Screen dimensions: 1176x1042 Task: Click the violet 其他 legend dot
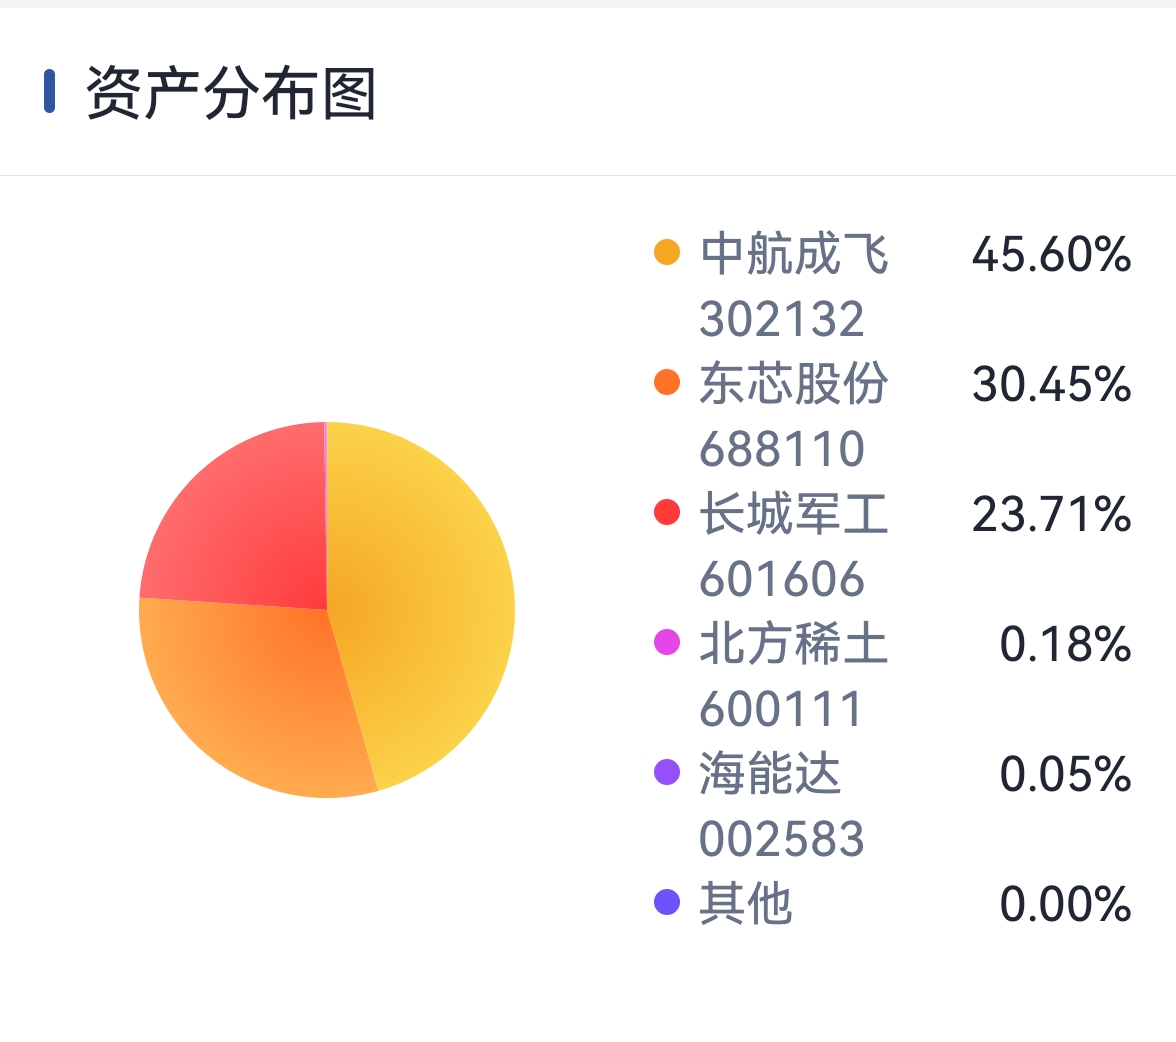[x=667, y=902]
